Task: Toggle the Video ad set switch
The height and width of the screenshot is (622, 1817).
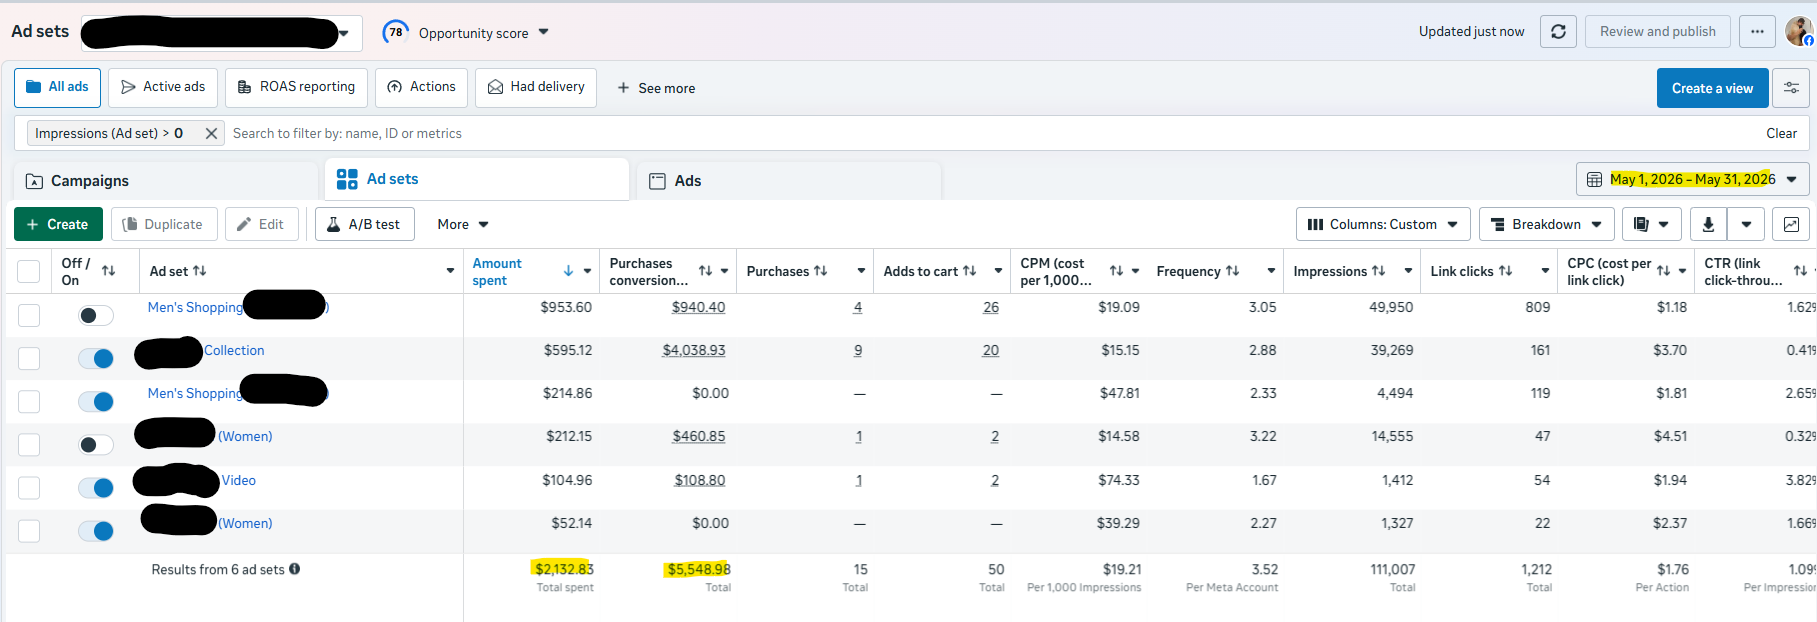Action: tap(96, 487)
